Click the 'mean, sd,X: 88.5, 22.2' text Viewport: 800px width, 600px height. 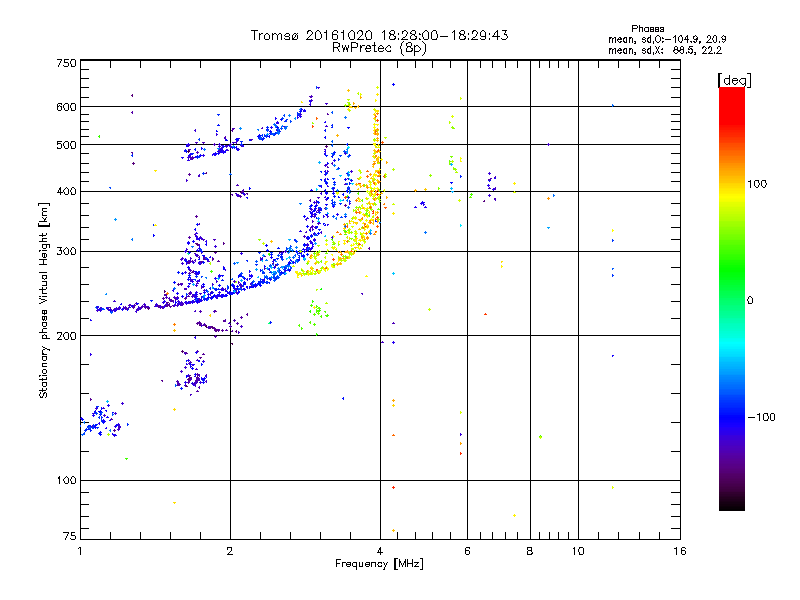(x=665, y=50)
